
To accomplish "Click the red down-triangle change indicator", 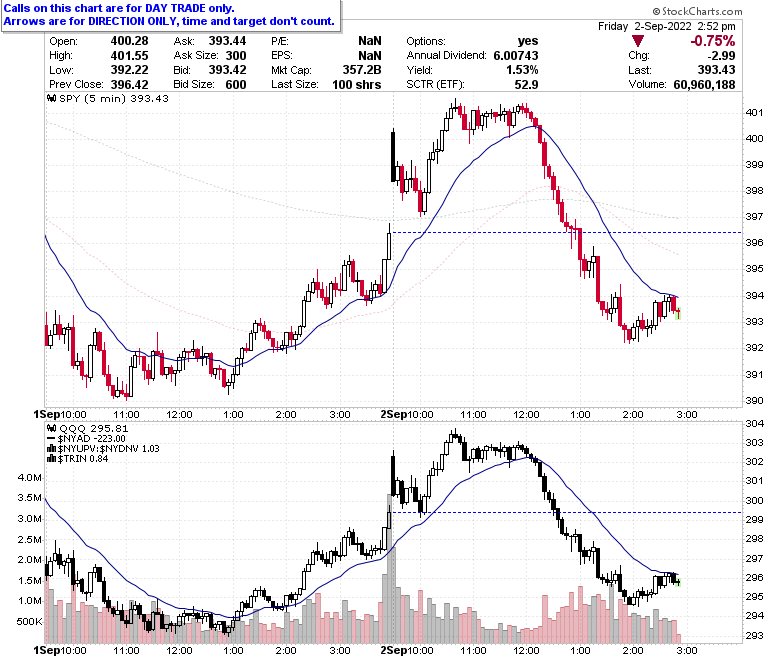I will (637, 41).
